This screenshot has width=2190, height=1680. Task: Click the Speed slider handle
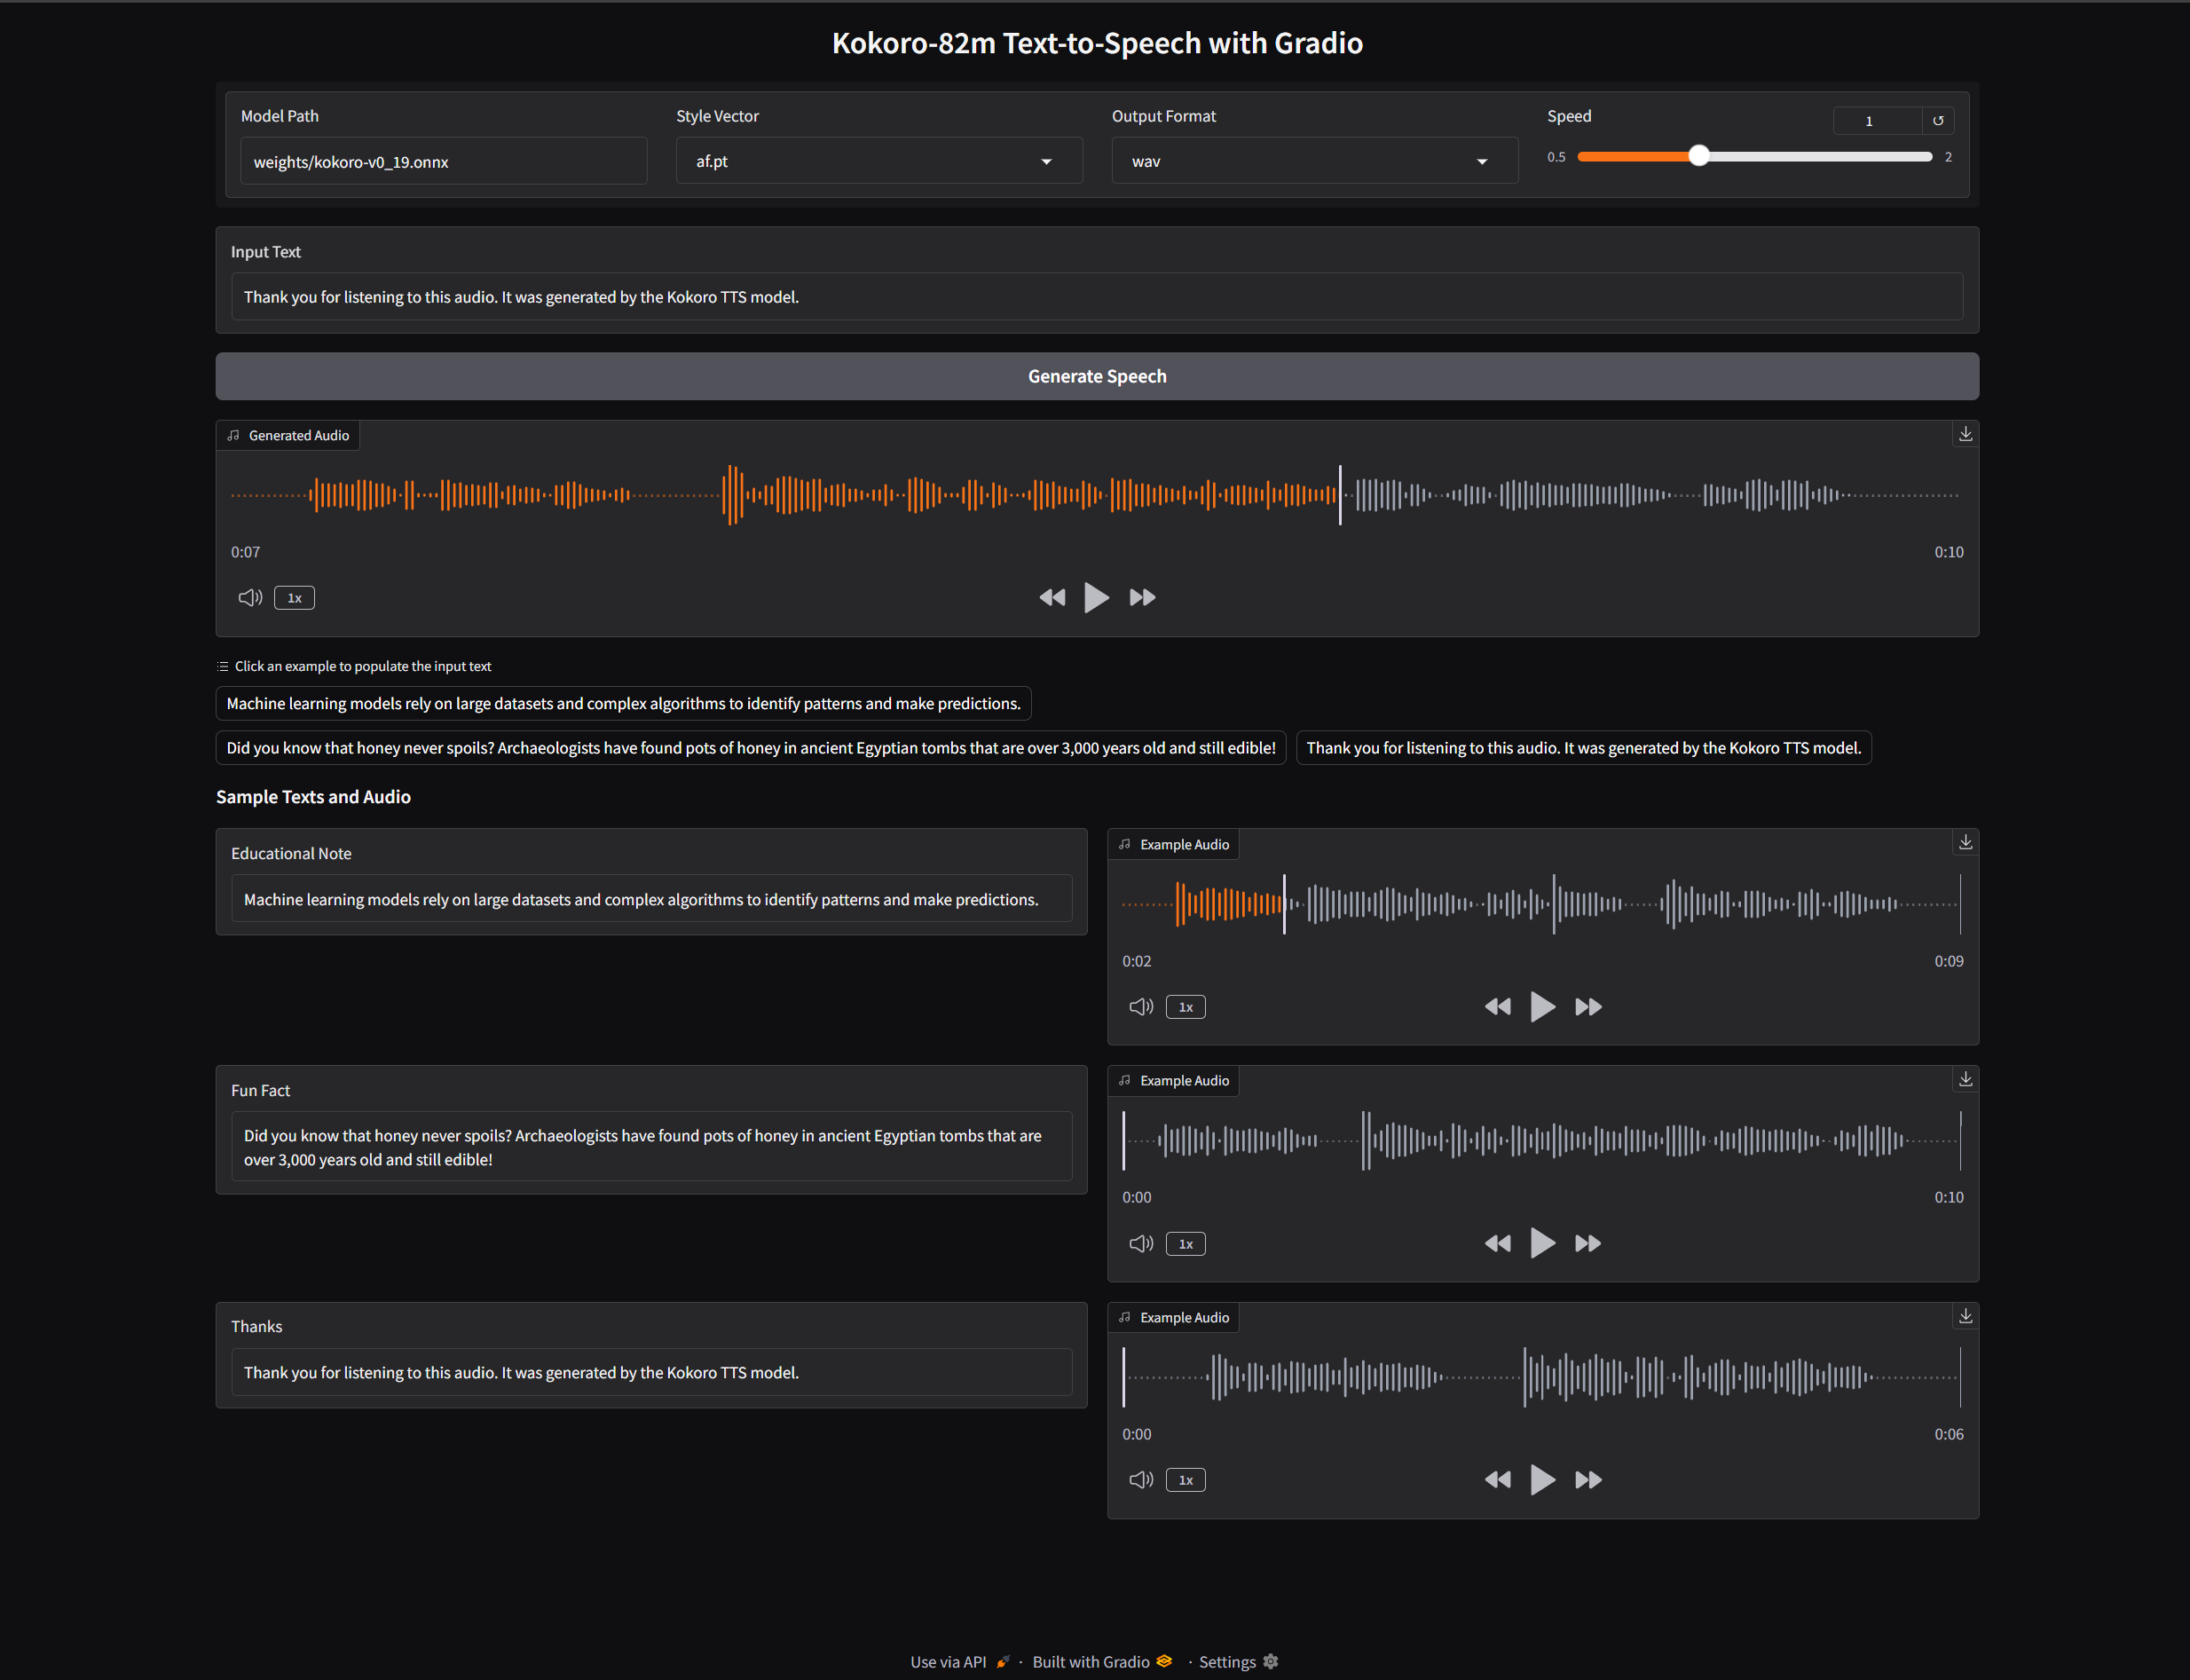[1698, 156]
